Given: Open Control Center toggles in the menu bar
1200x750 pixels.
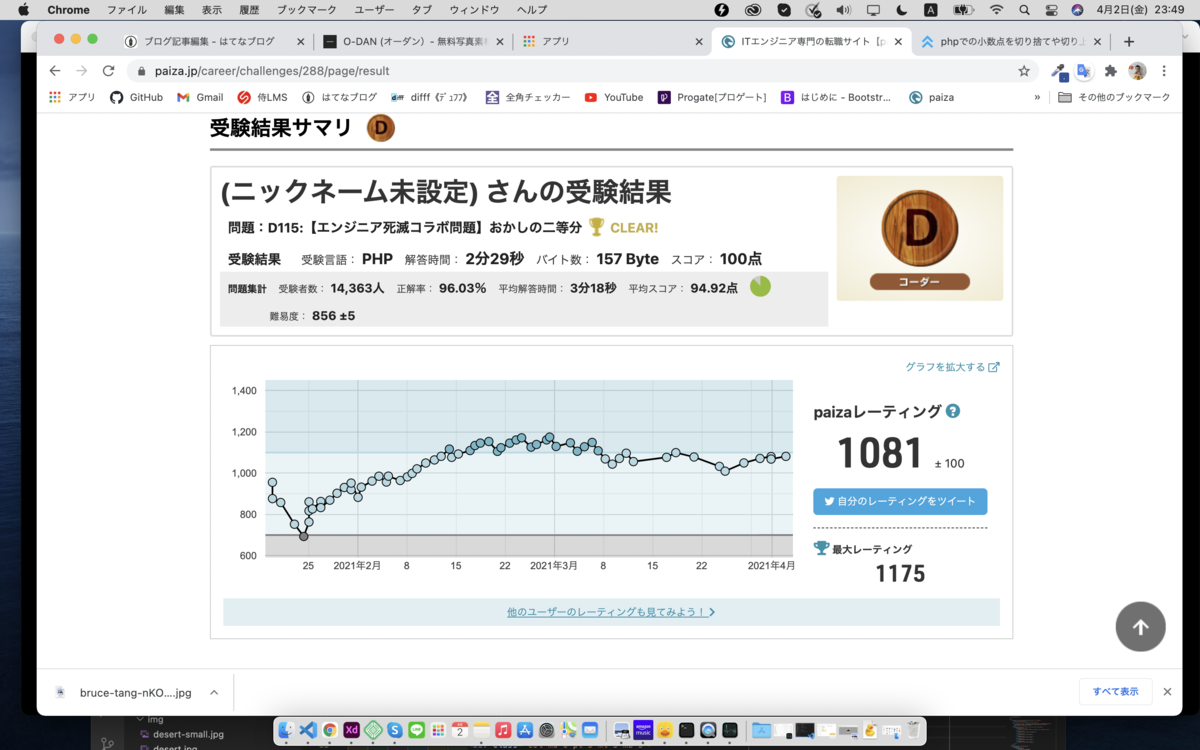Looking at the screenshot, I should [x=1051, y=10].
